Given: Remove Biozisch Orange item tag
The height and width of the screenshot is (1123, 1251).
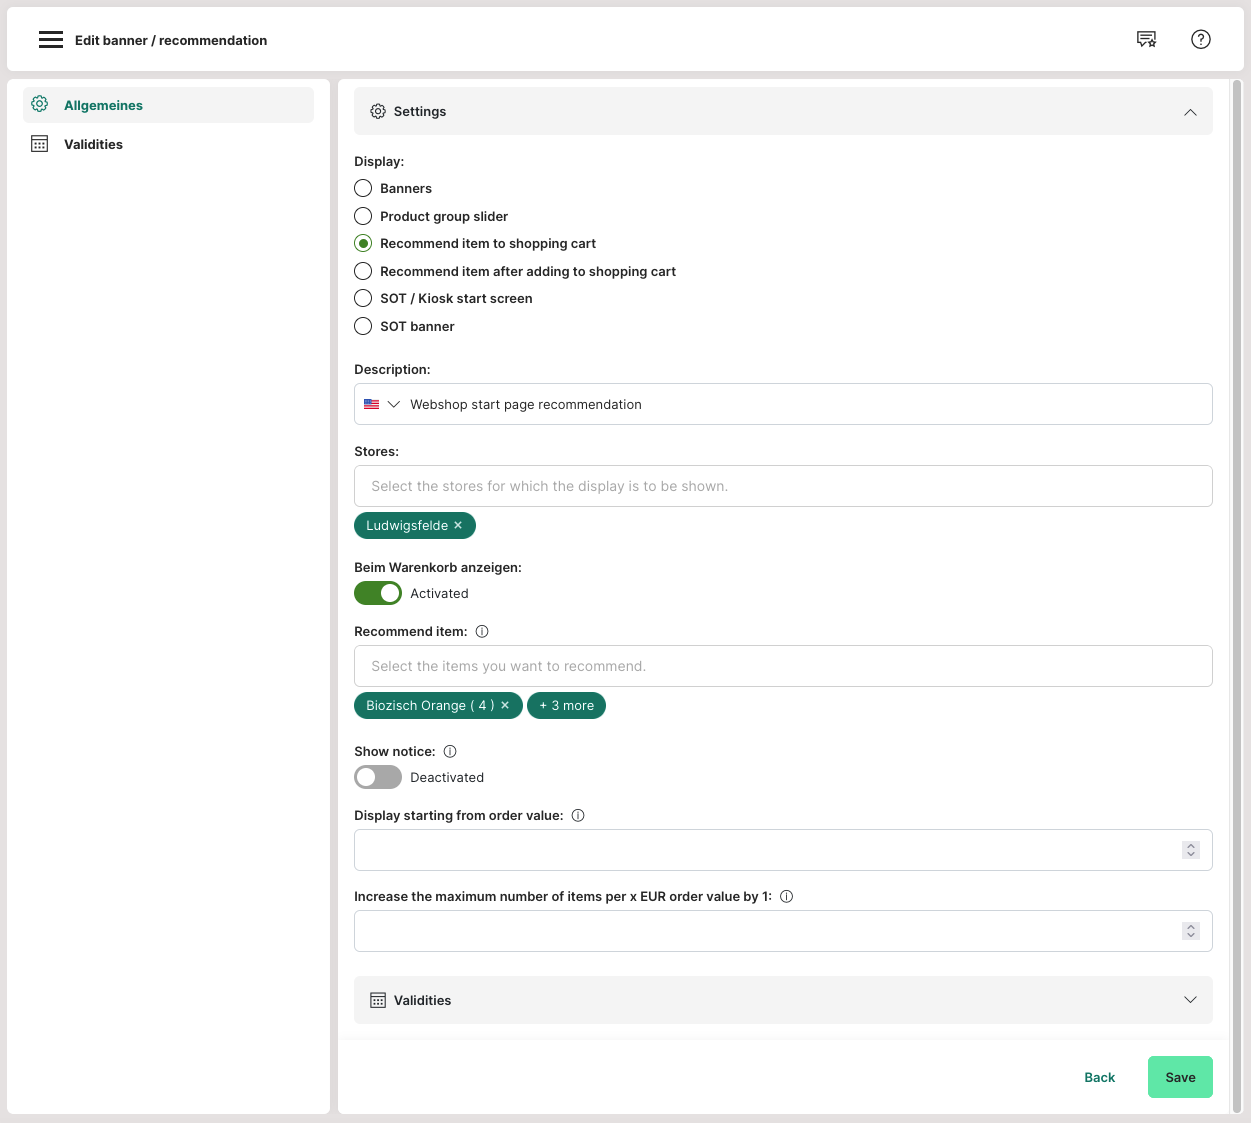Looking at the screenshot, I should point(505,706).
